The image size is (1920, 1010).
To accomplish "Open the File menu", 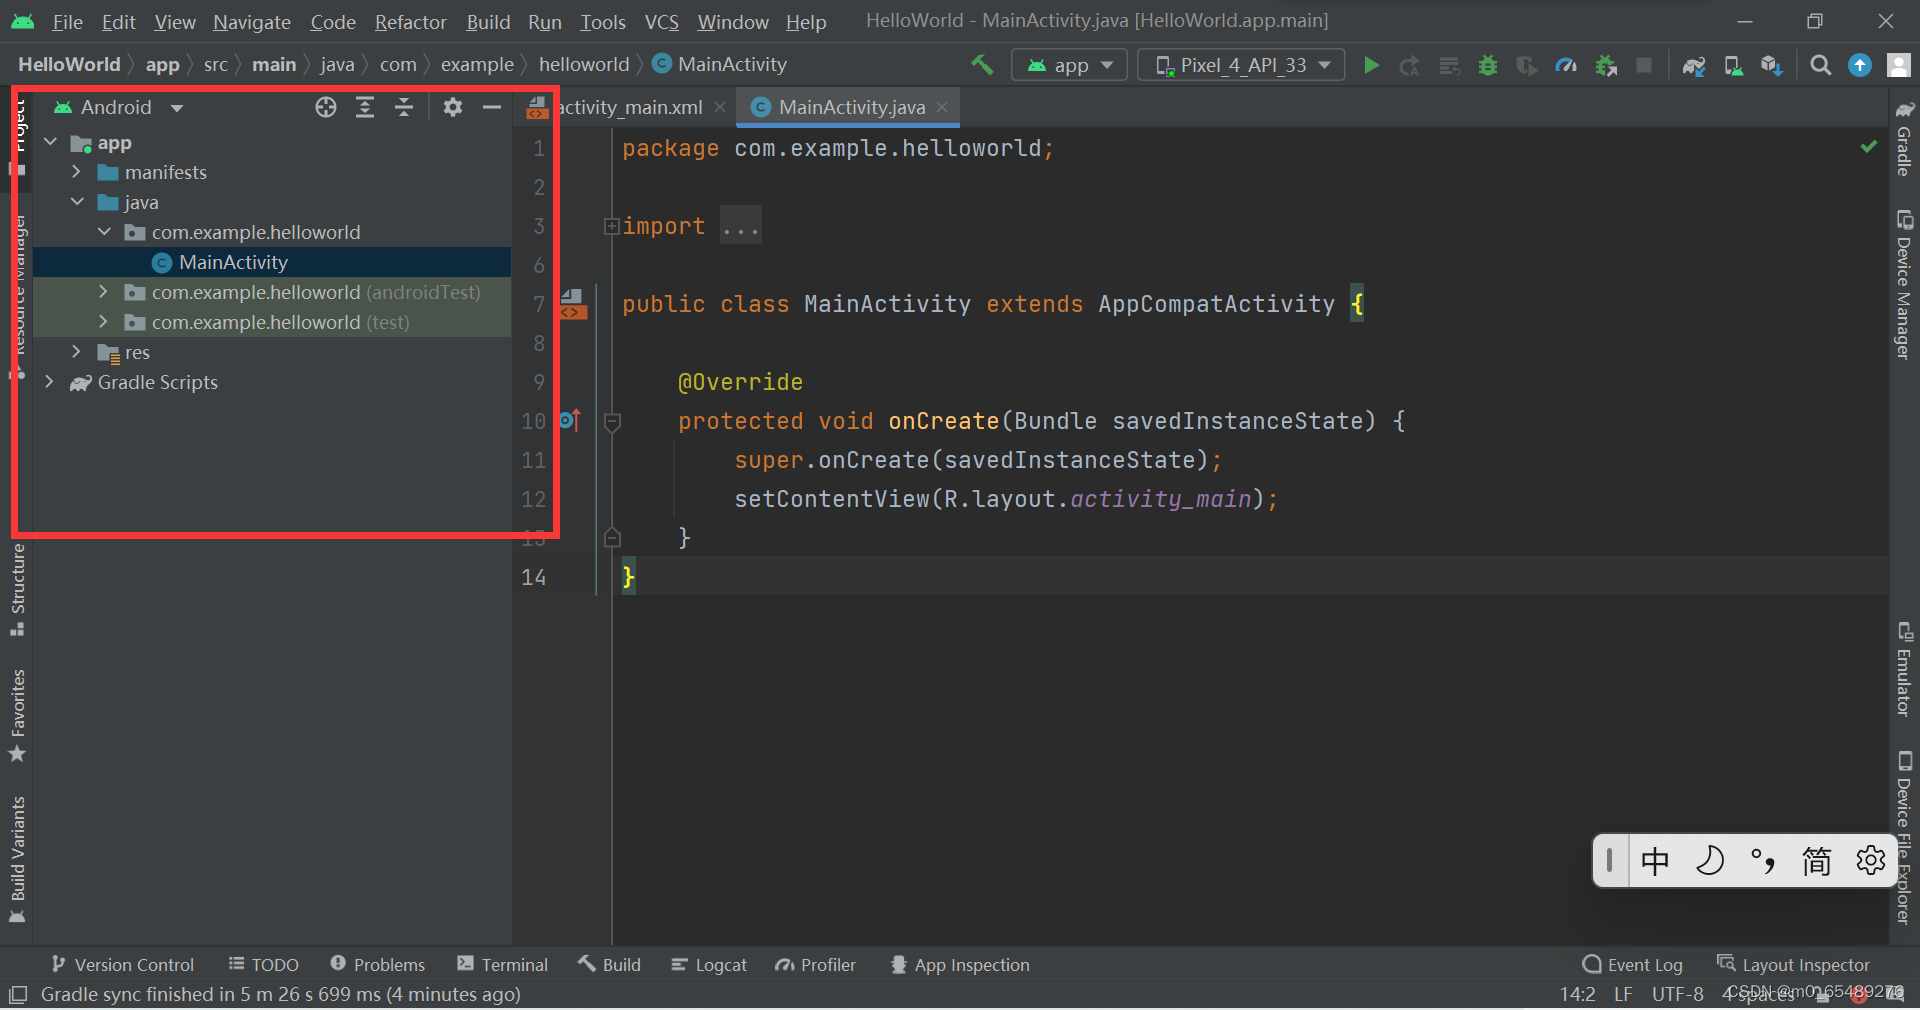I will 67,21.
